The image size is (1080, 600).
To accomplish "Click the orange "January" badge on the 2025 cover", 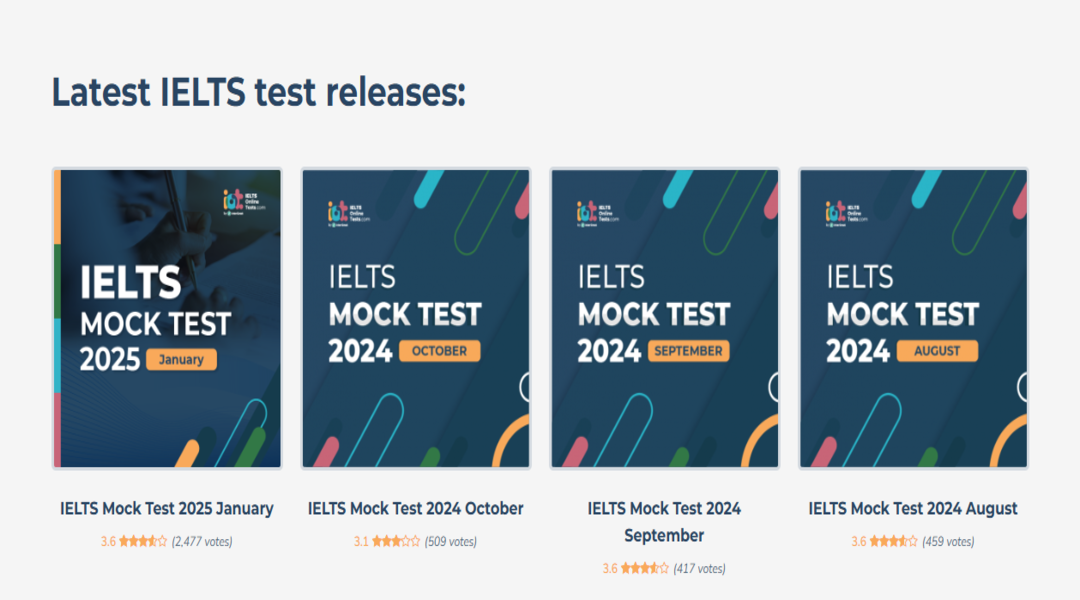I will pos(181,360).
